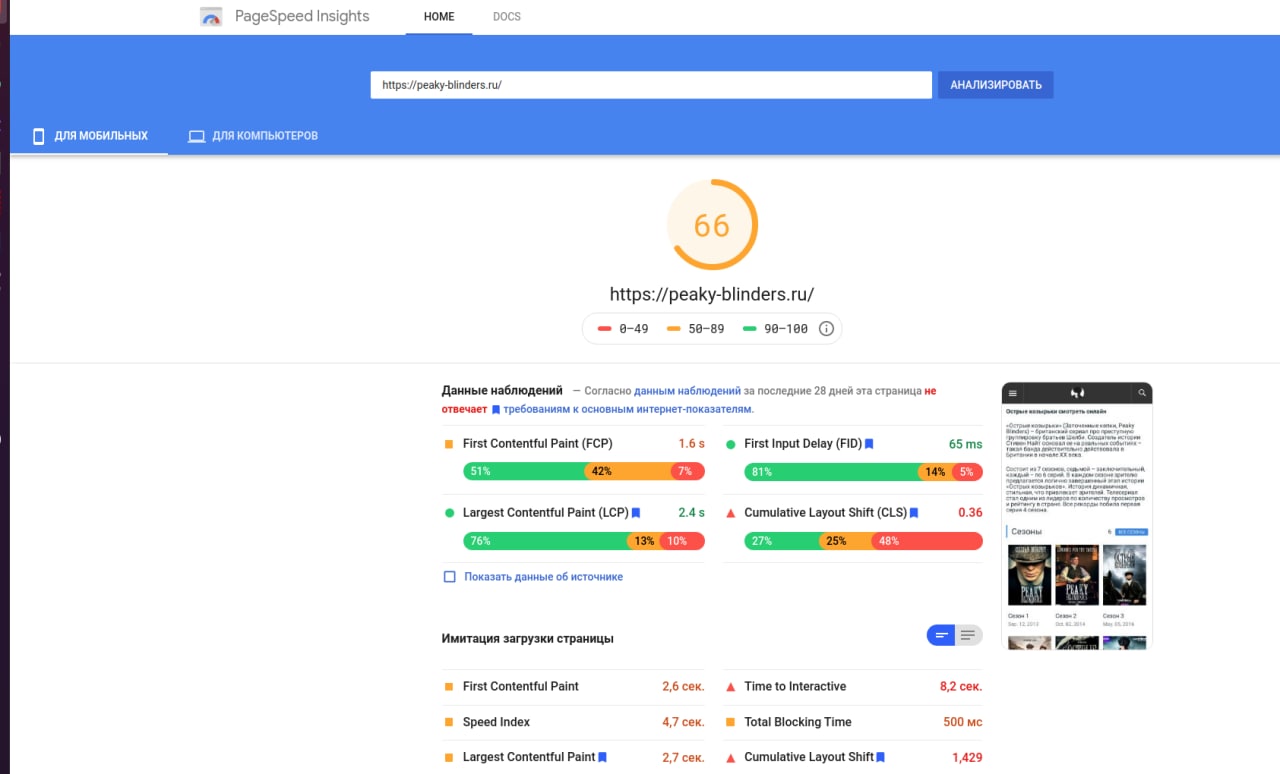Click red 48% segment of CLS bar

[x=927, y=541]
